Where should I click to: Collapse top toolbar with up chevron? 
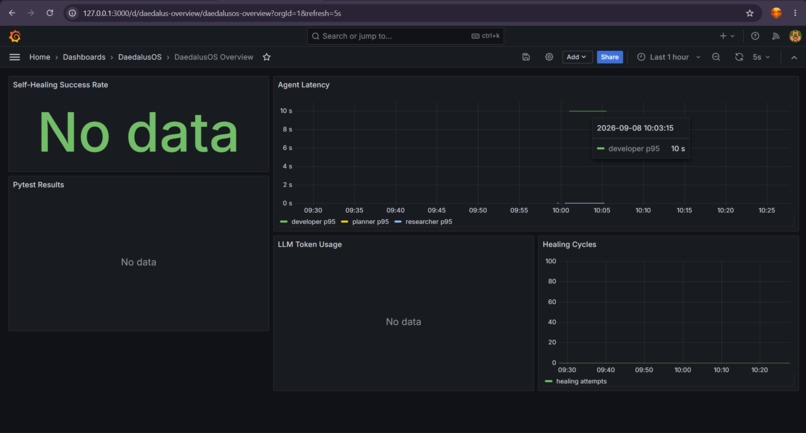coord(794,58)
